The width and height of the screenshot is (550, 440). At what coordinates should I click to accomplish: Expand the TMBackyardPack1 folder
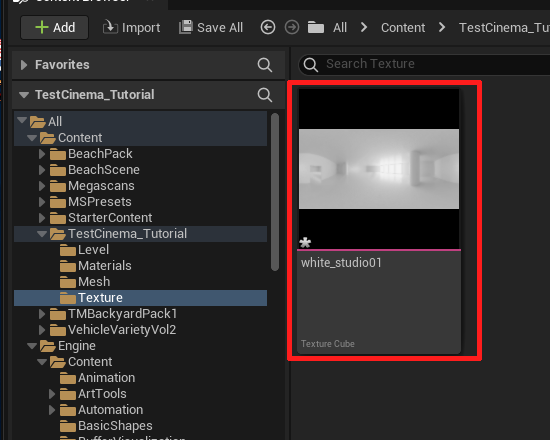[42, 314]
